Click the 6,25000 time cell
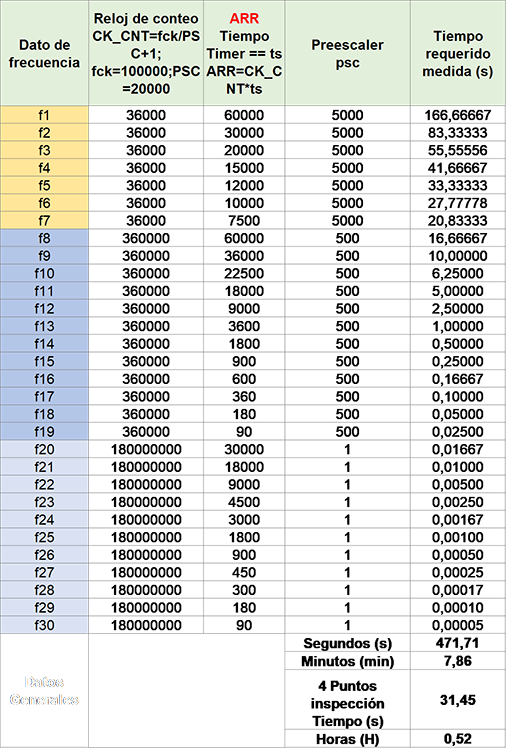Screen dimensions: 506x748 pyautogui.click(x=458, y=273)
